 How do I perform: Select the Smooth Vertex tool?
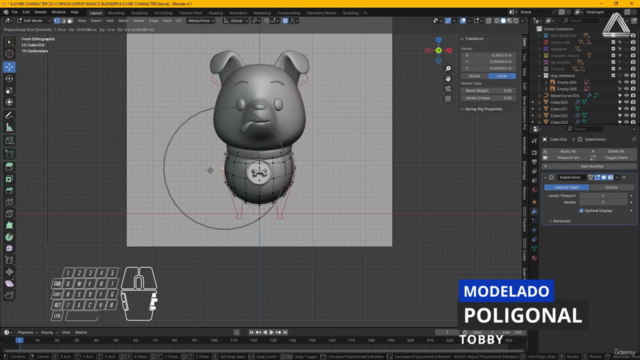click(x=9, y=248)
